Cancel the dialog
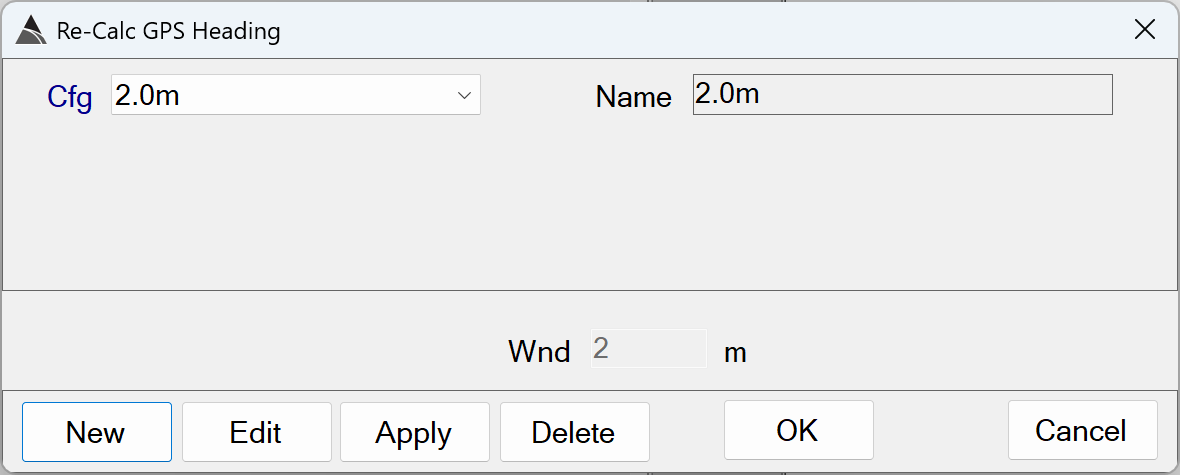Screen dimensions: 1180x475 pos(1082,430)
